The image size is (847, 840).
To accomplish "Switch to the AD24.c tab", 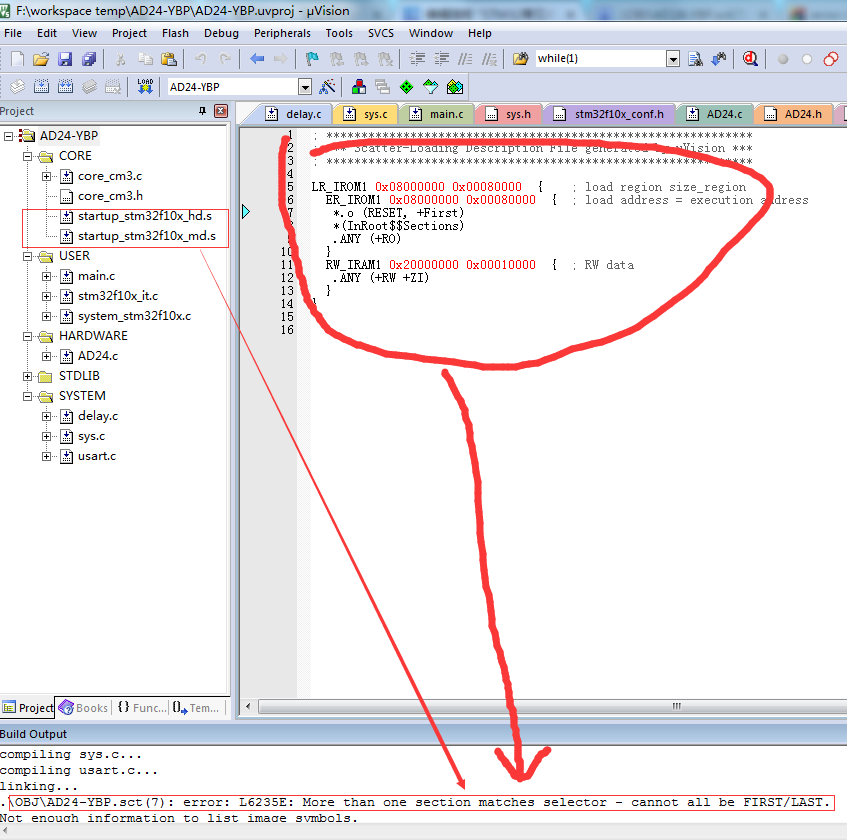I will click(715, 114).
